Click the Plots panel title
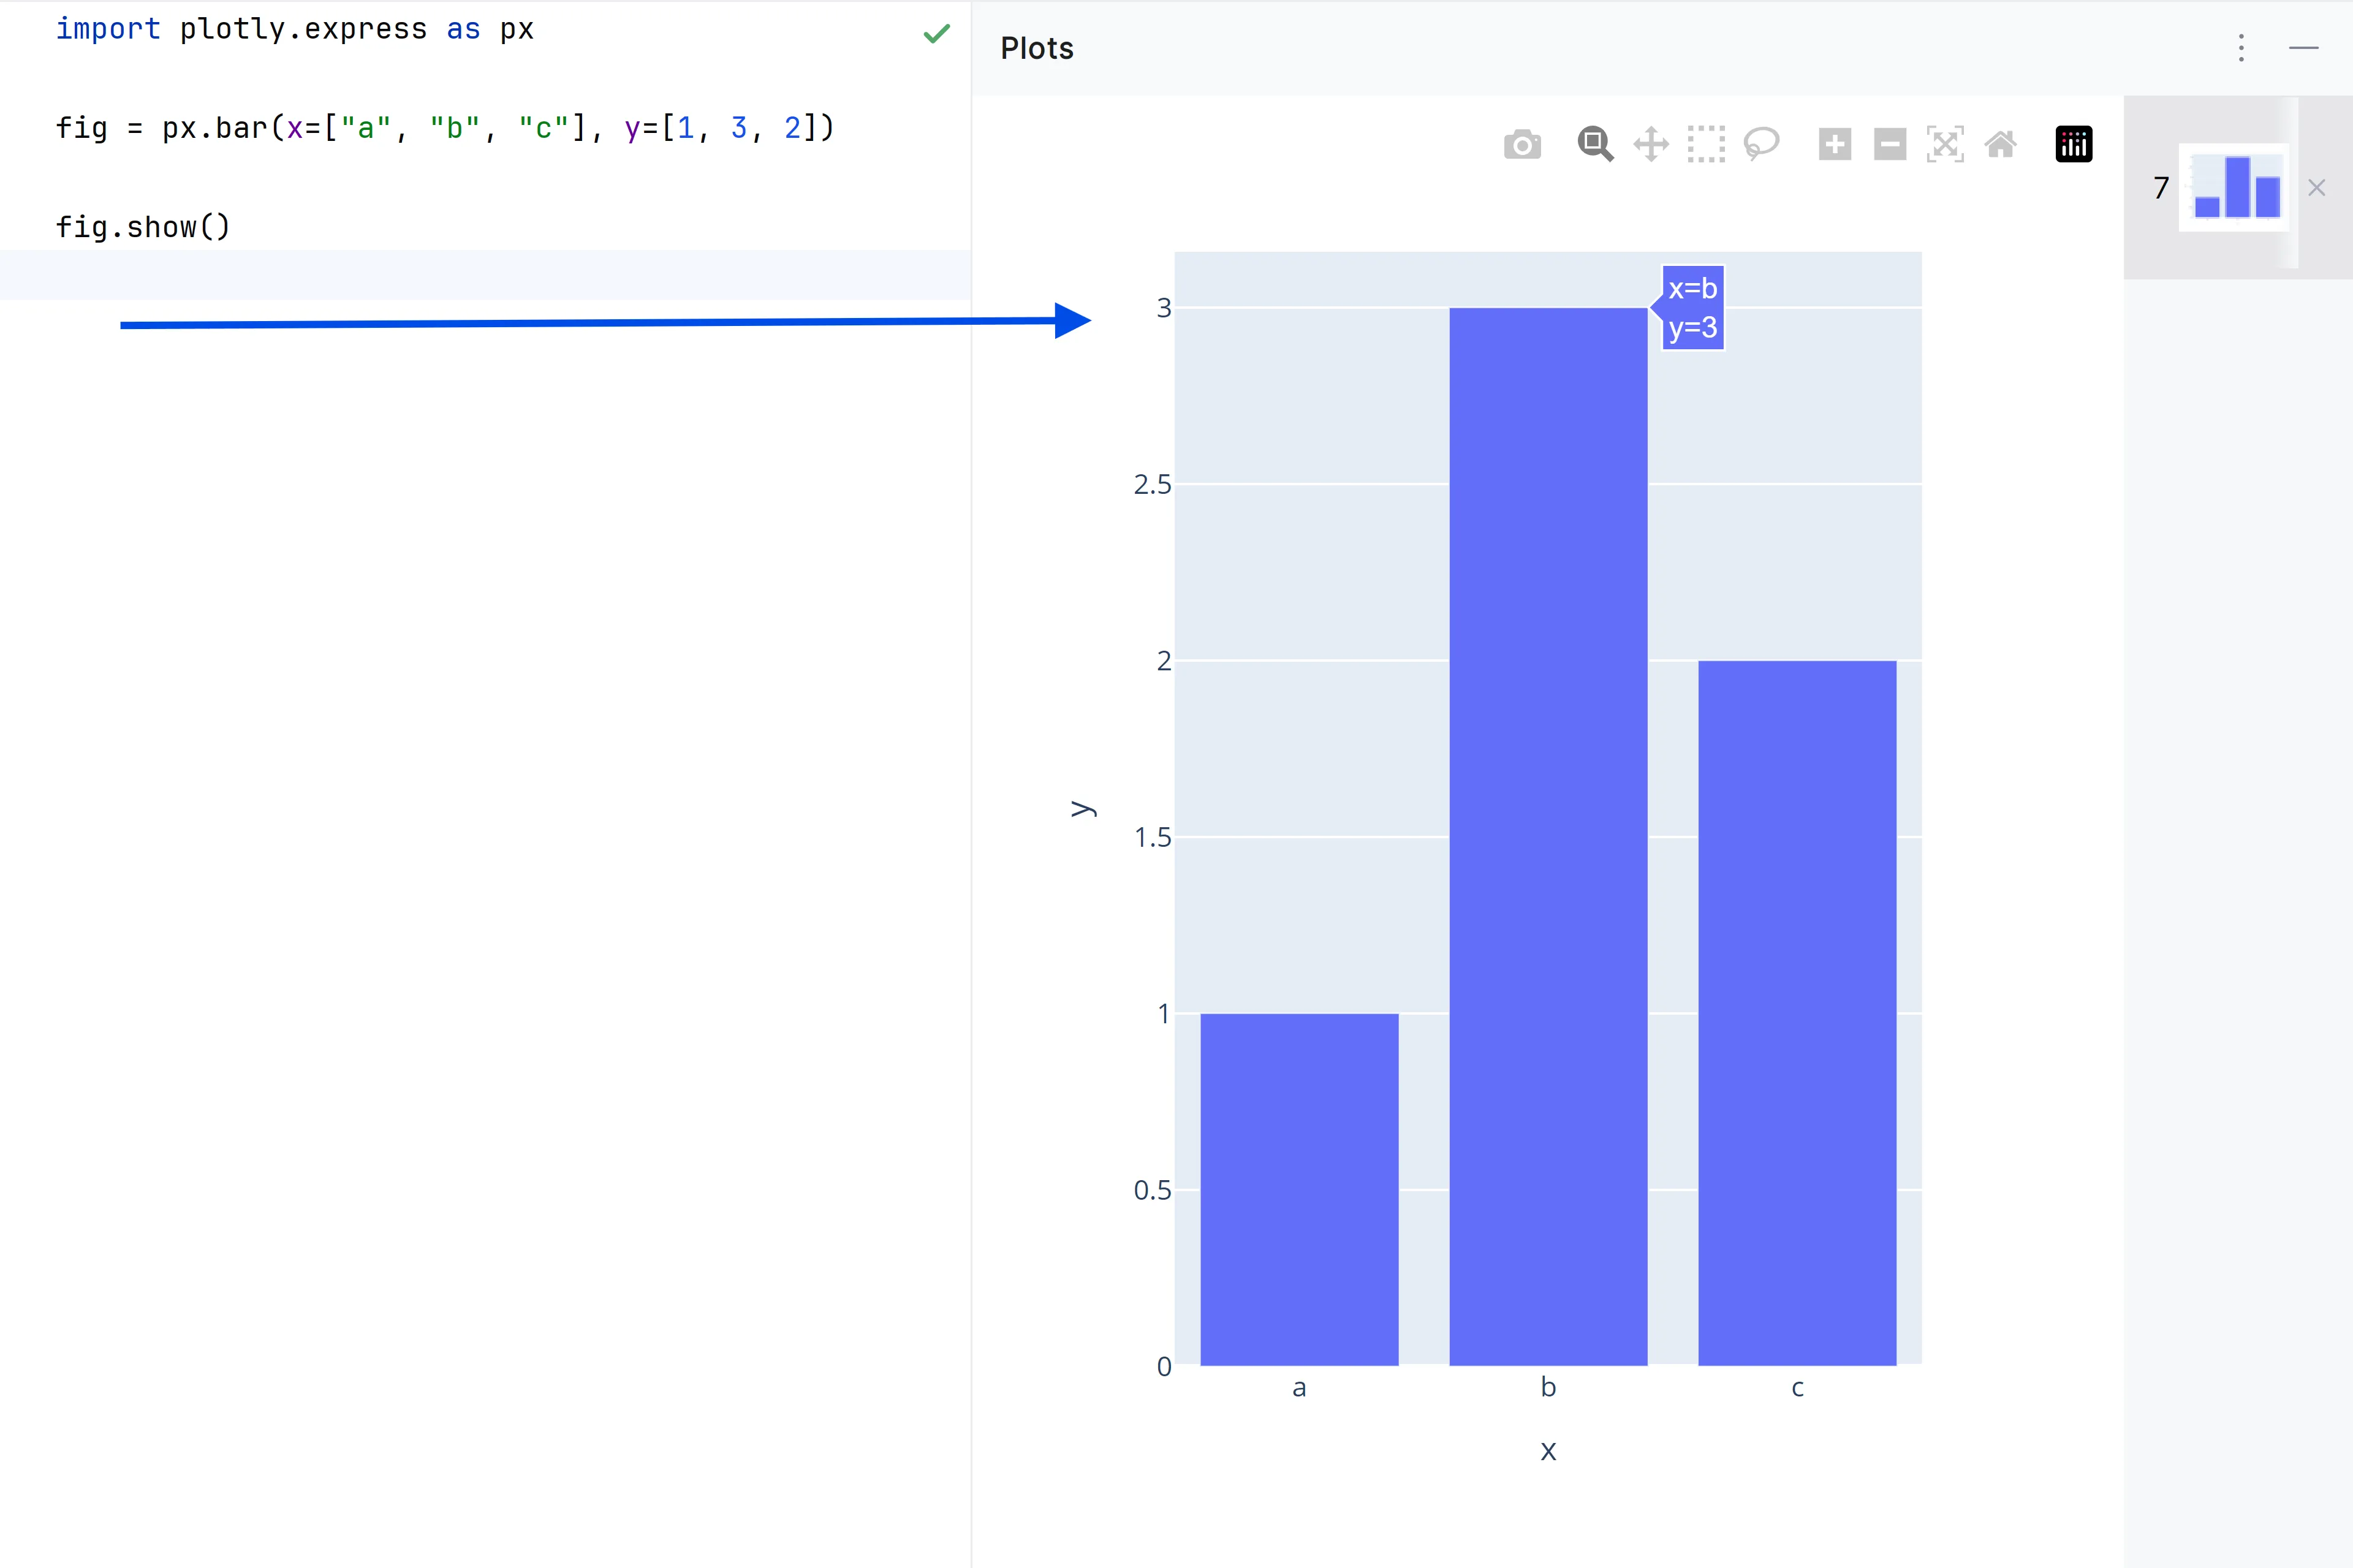The height and width of the screenshot is (1568, 2353). tap(1036, 48)
